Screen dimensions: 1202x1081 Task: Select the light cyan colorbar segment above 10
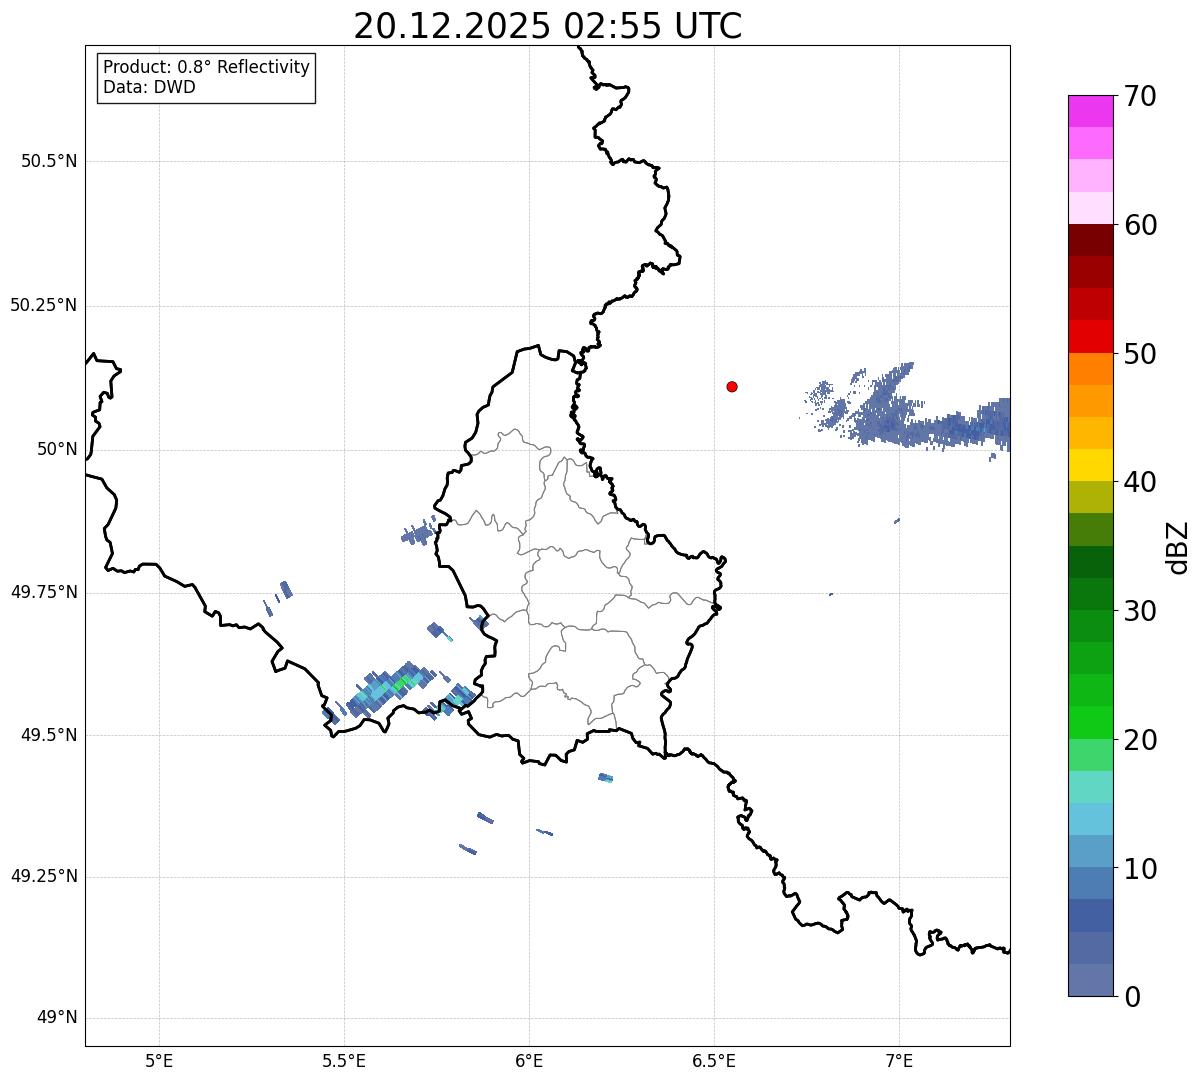(x=1090, y=819)
